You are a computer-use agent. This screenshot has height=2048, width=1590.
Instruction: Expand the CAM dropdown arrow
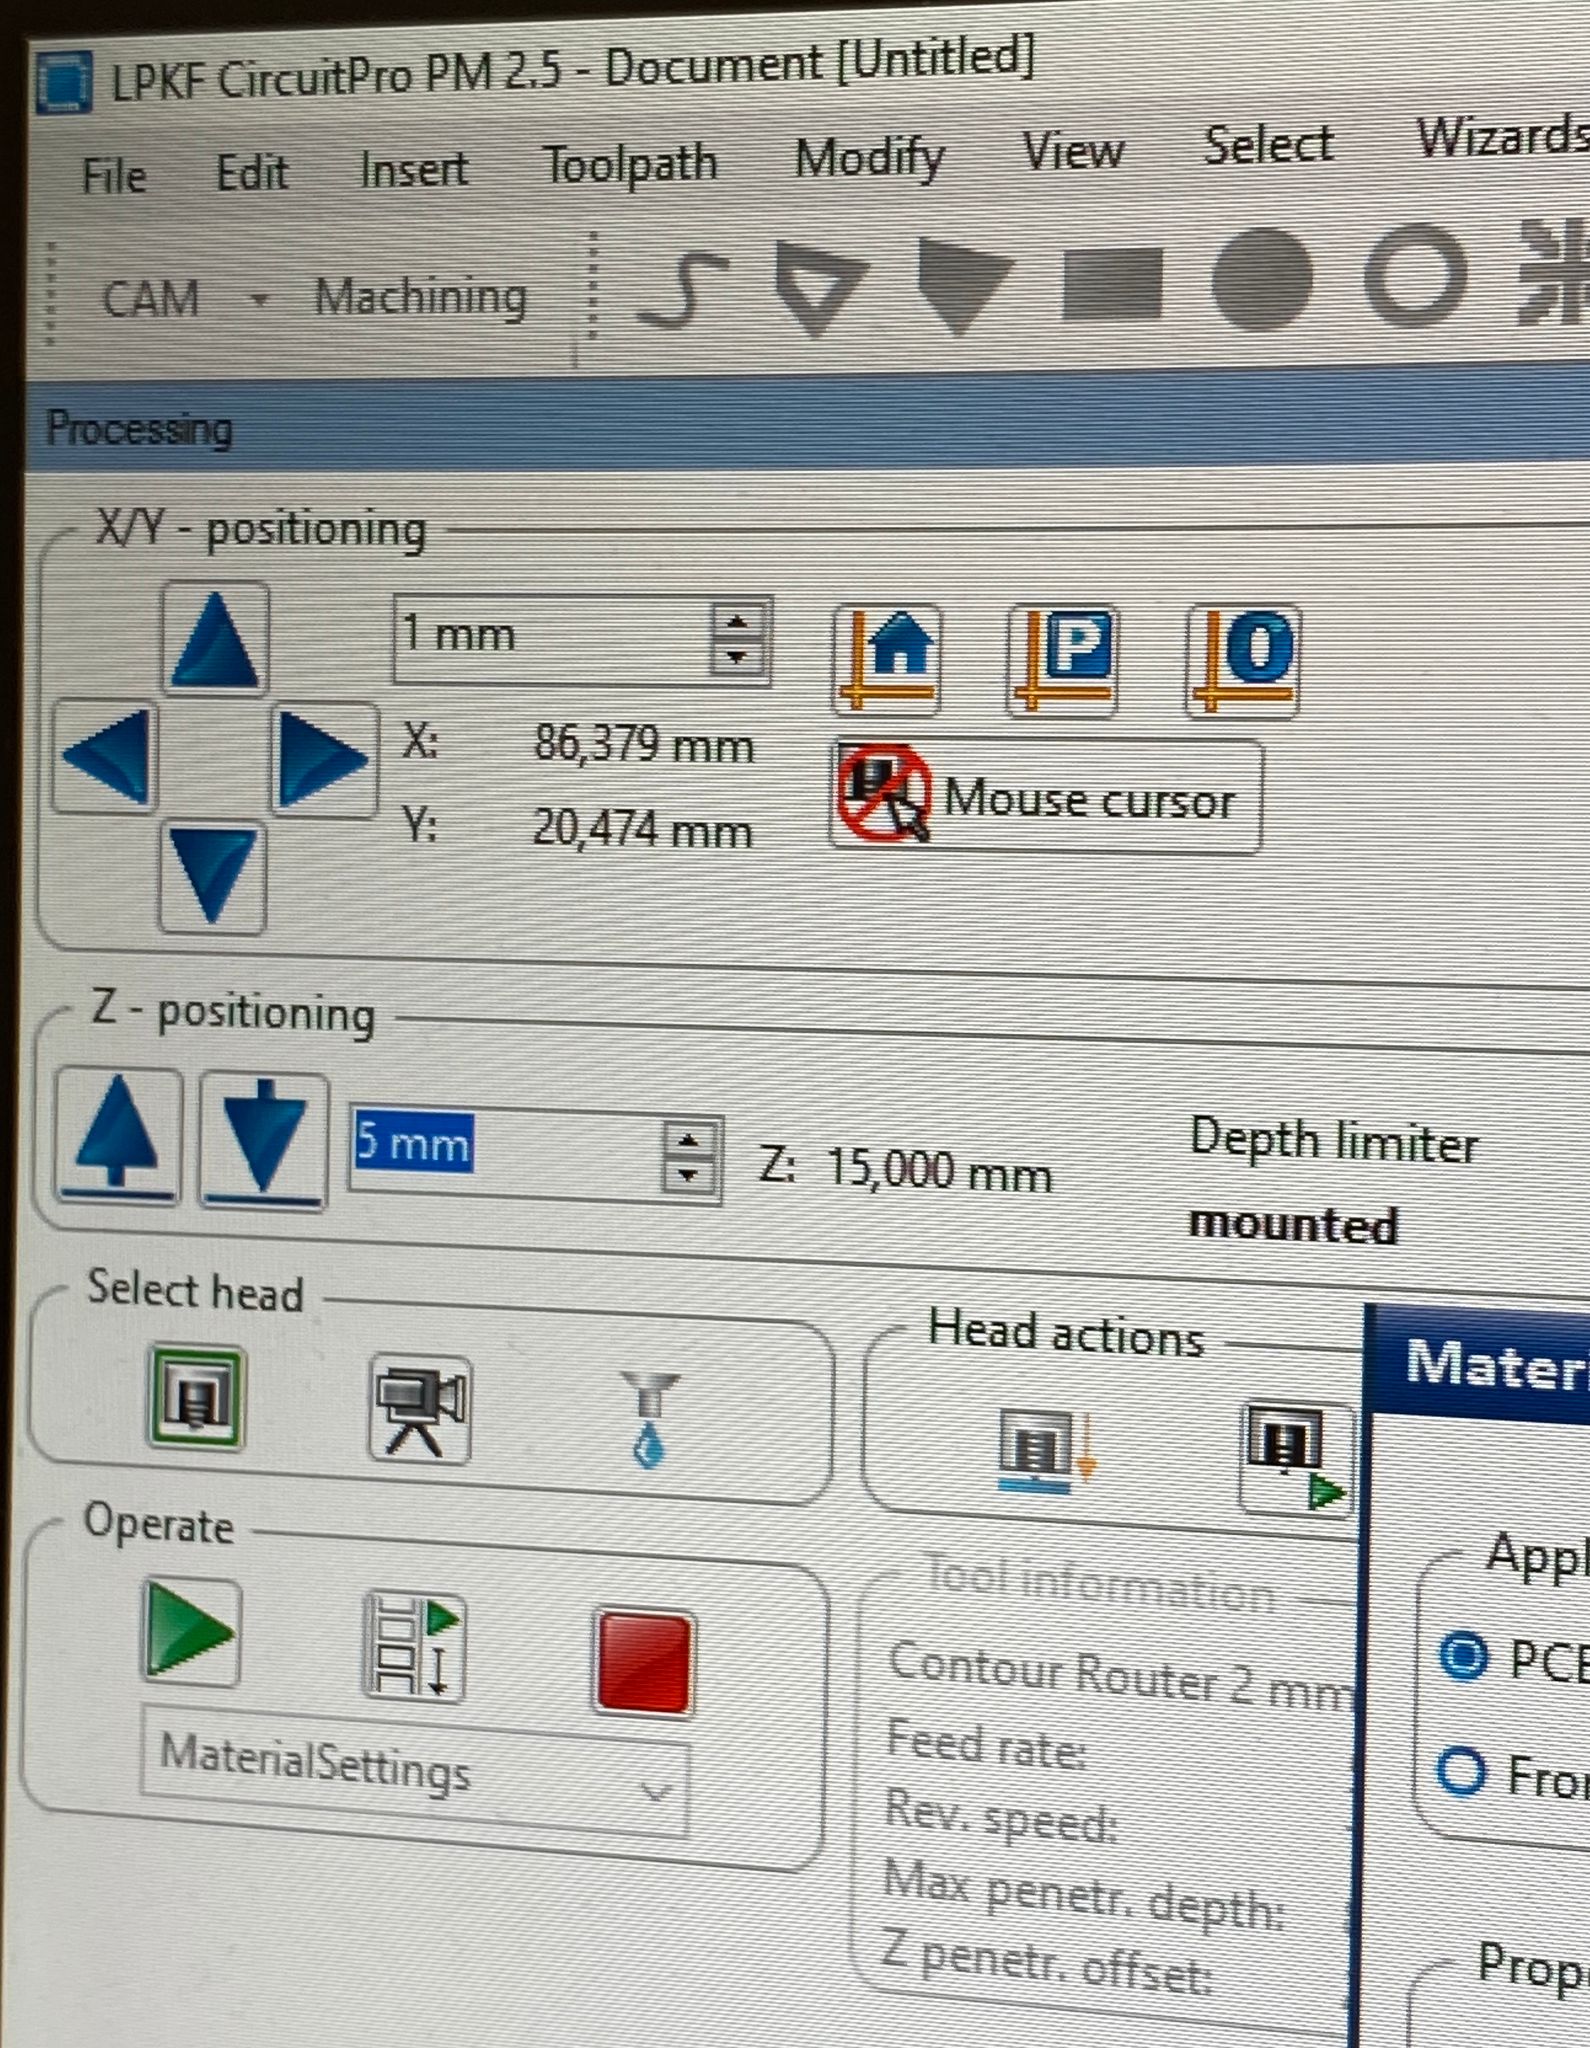point(259,299)
